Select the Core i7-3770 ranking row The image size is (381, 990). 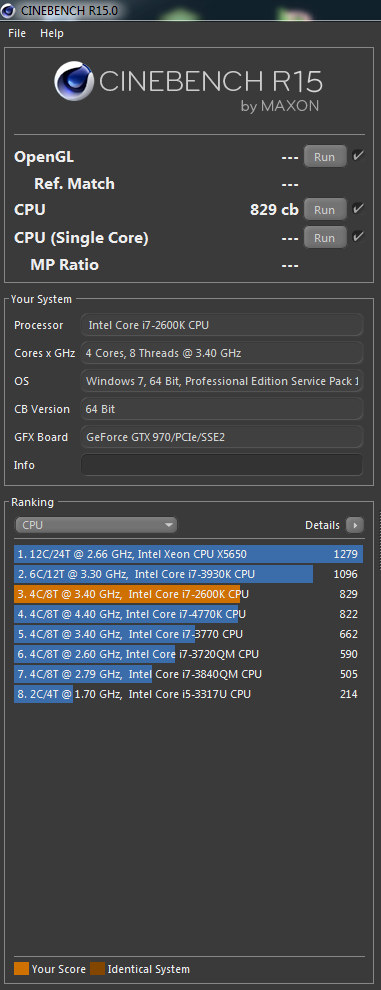pyautogui.click(x=188, y=634)
